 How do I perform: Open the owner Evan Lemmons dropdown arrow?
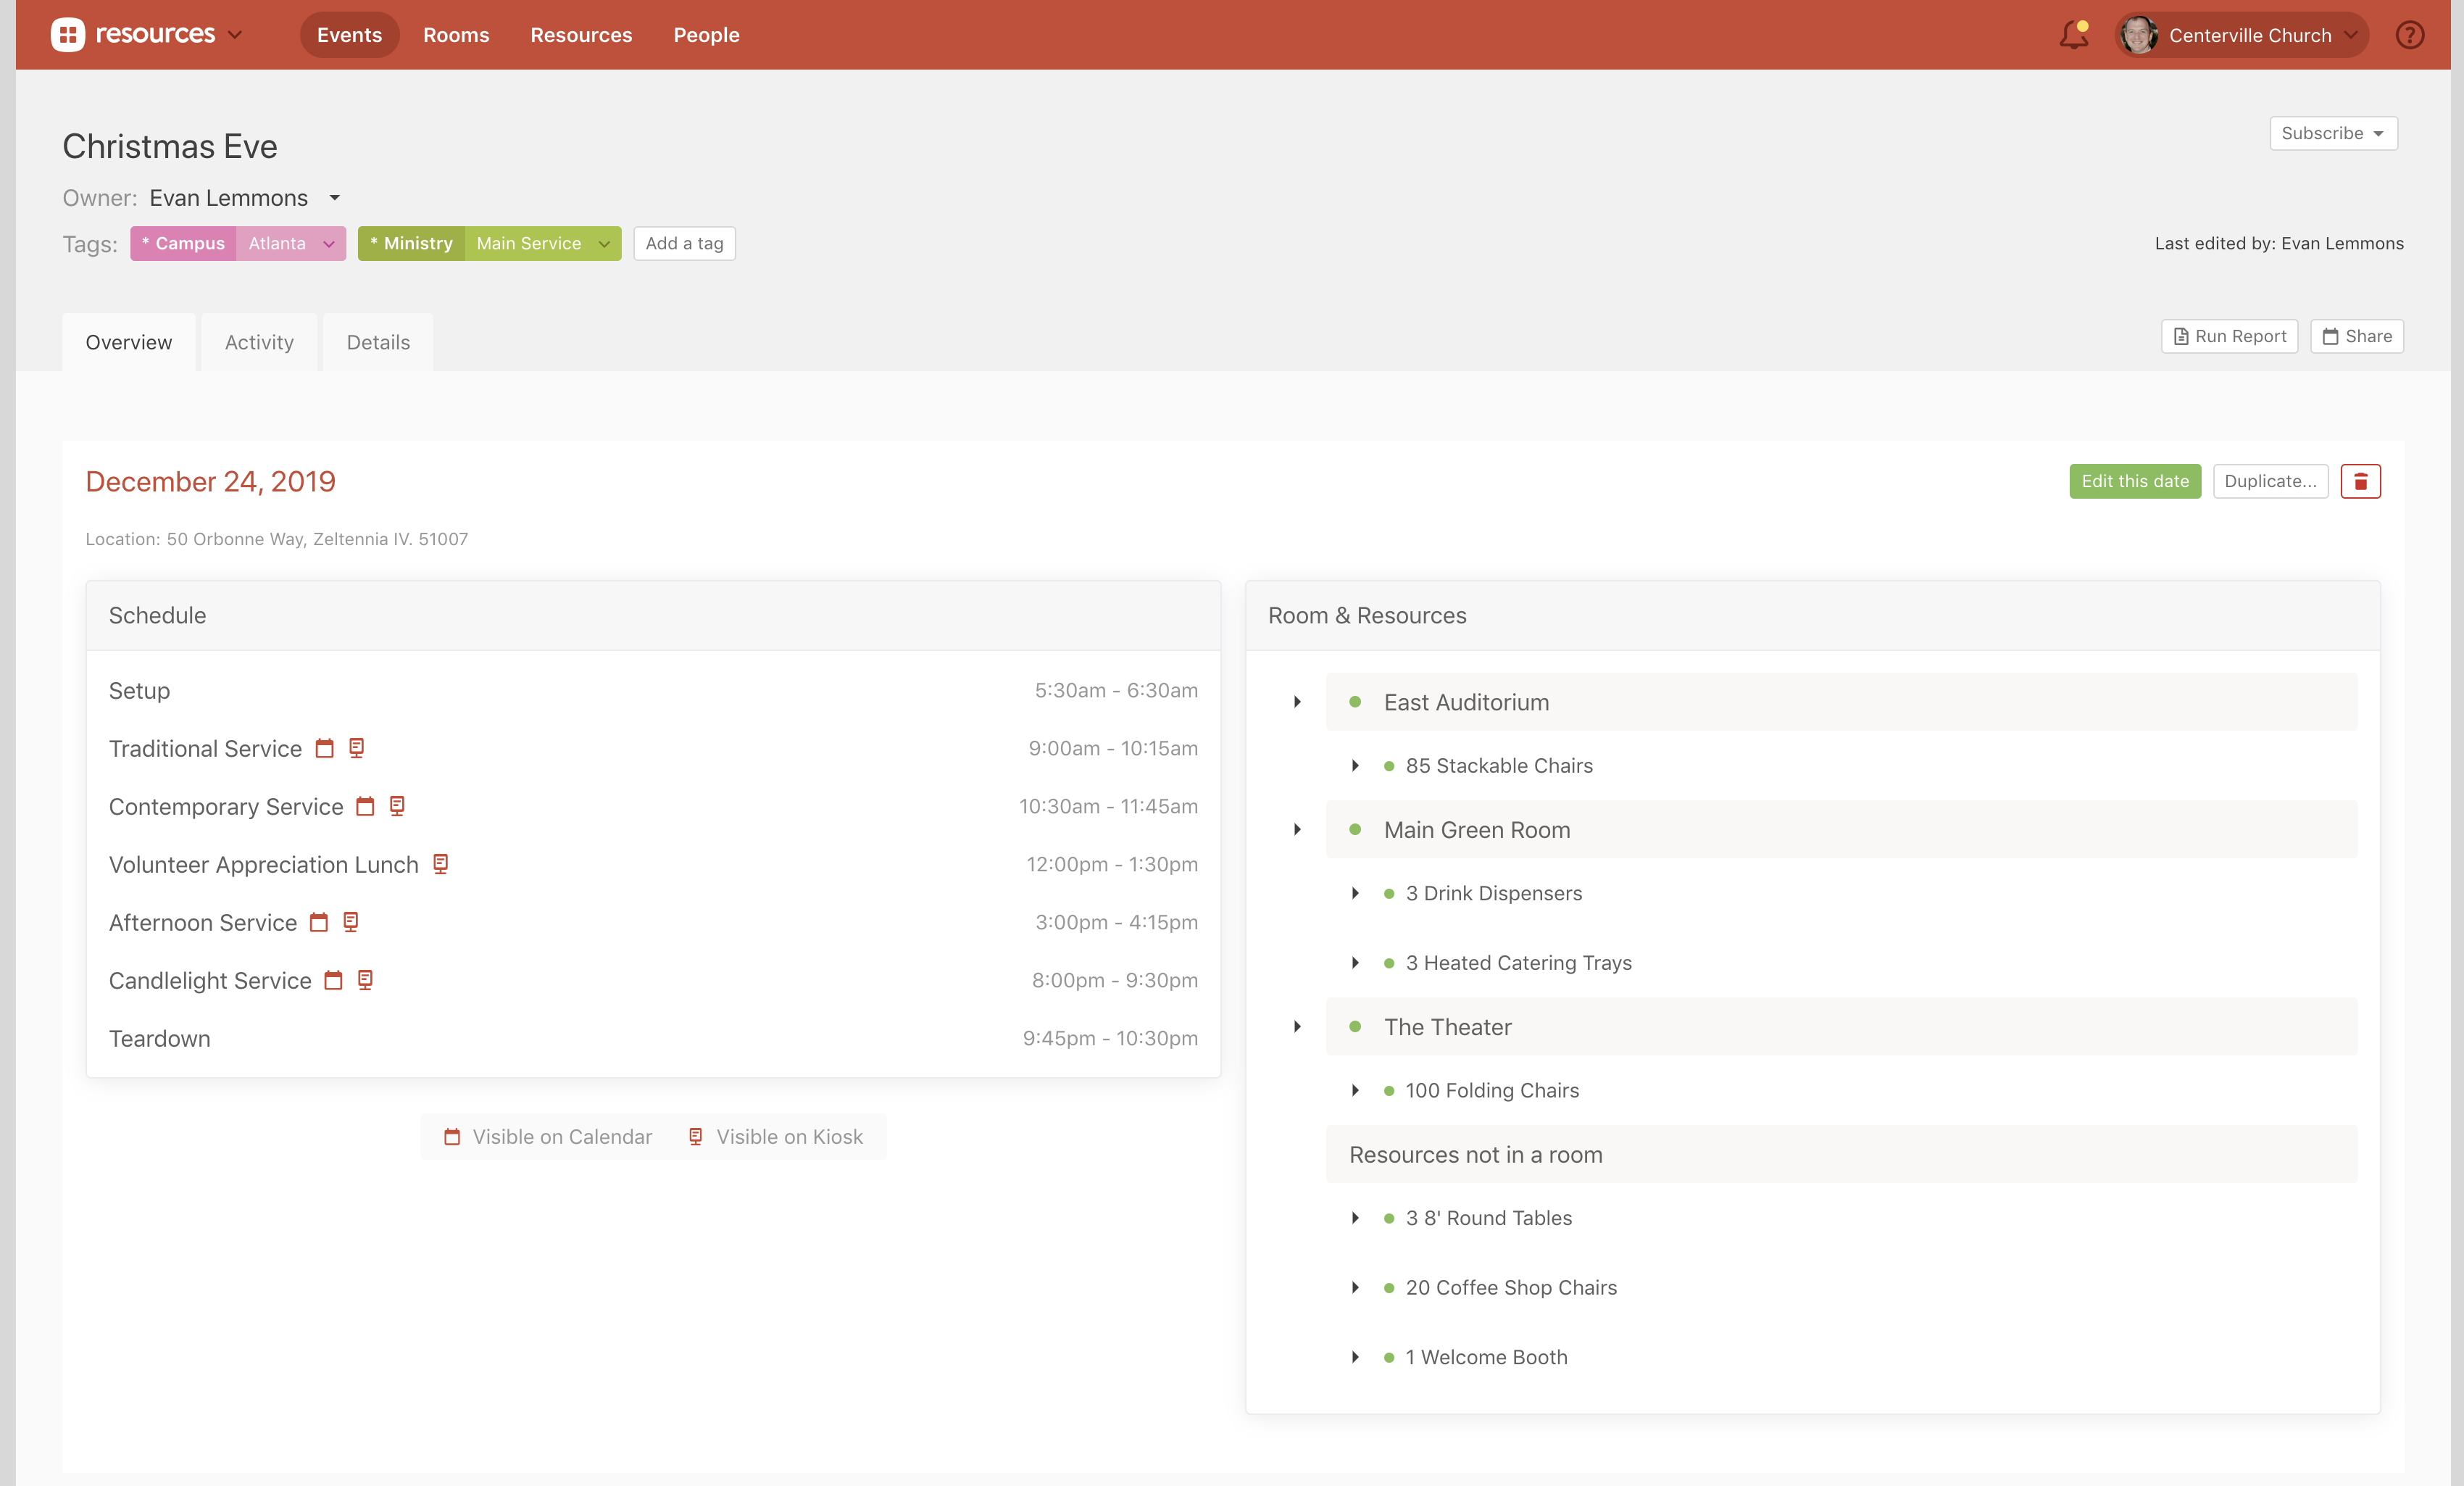(335, 198)
